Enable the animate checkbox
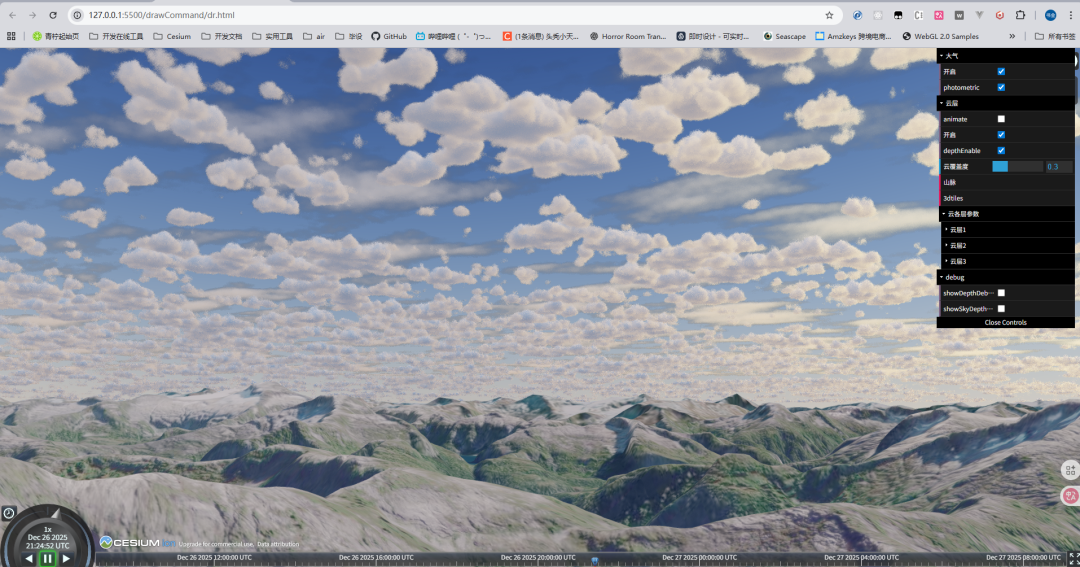 pyautogui.click(x=1001, y=118)
